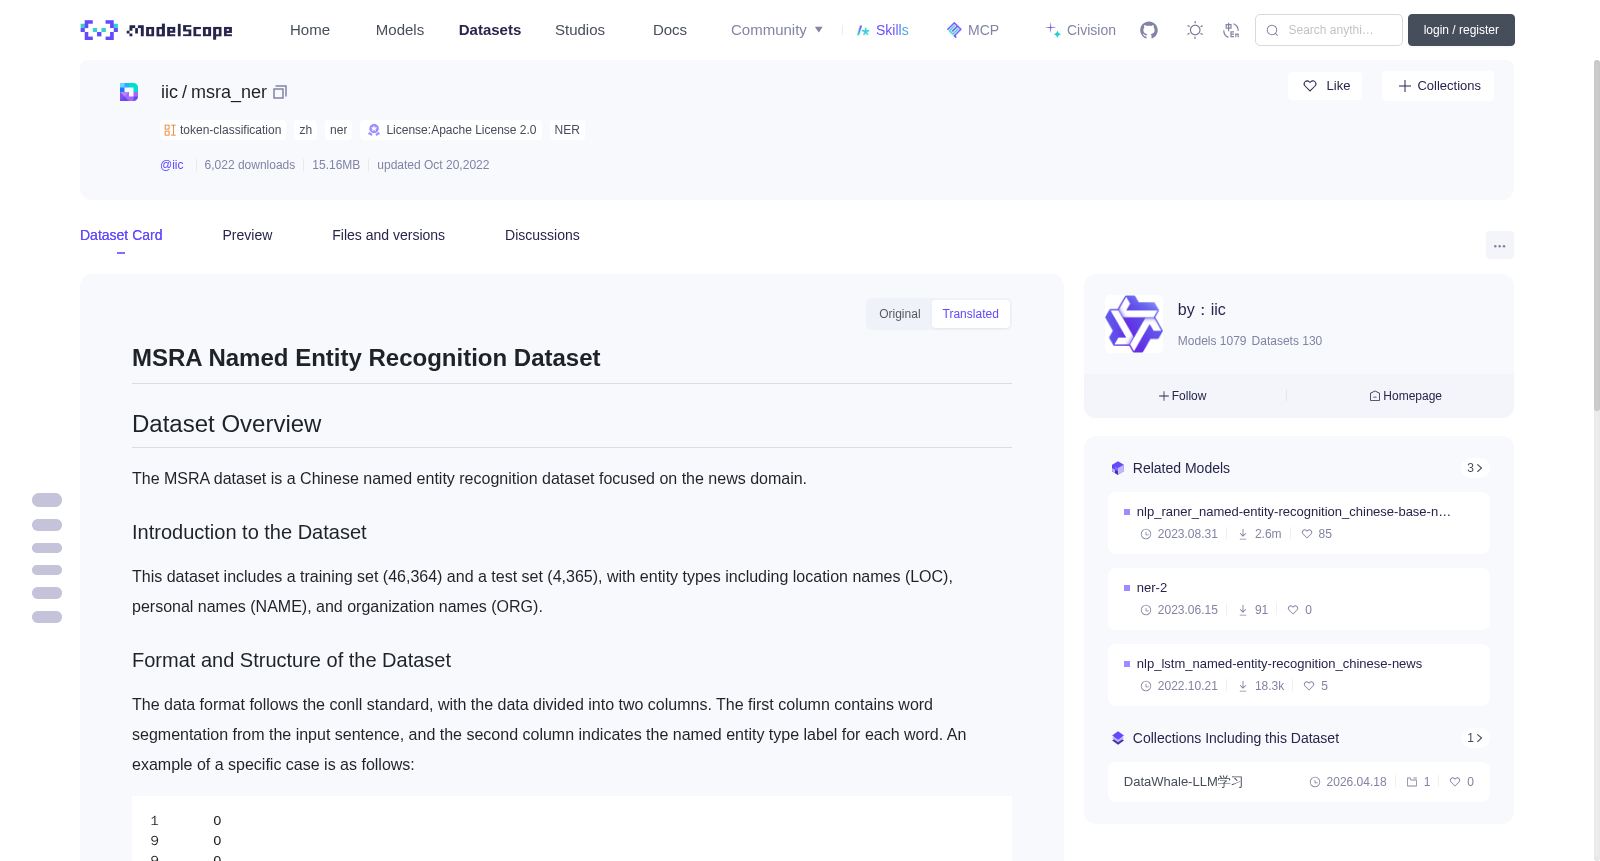The width and height of the screenshot is (1600, 861).
Task: Open nlp_raner_named-entity-recognition_chinese-base model
Action: 1298,522
